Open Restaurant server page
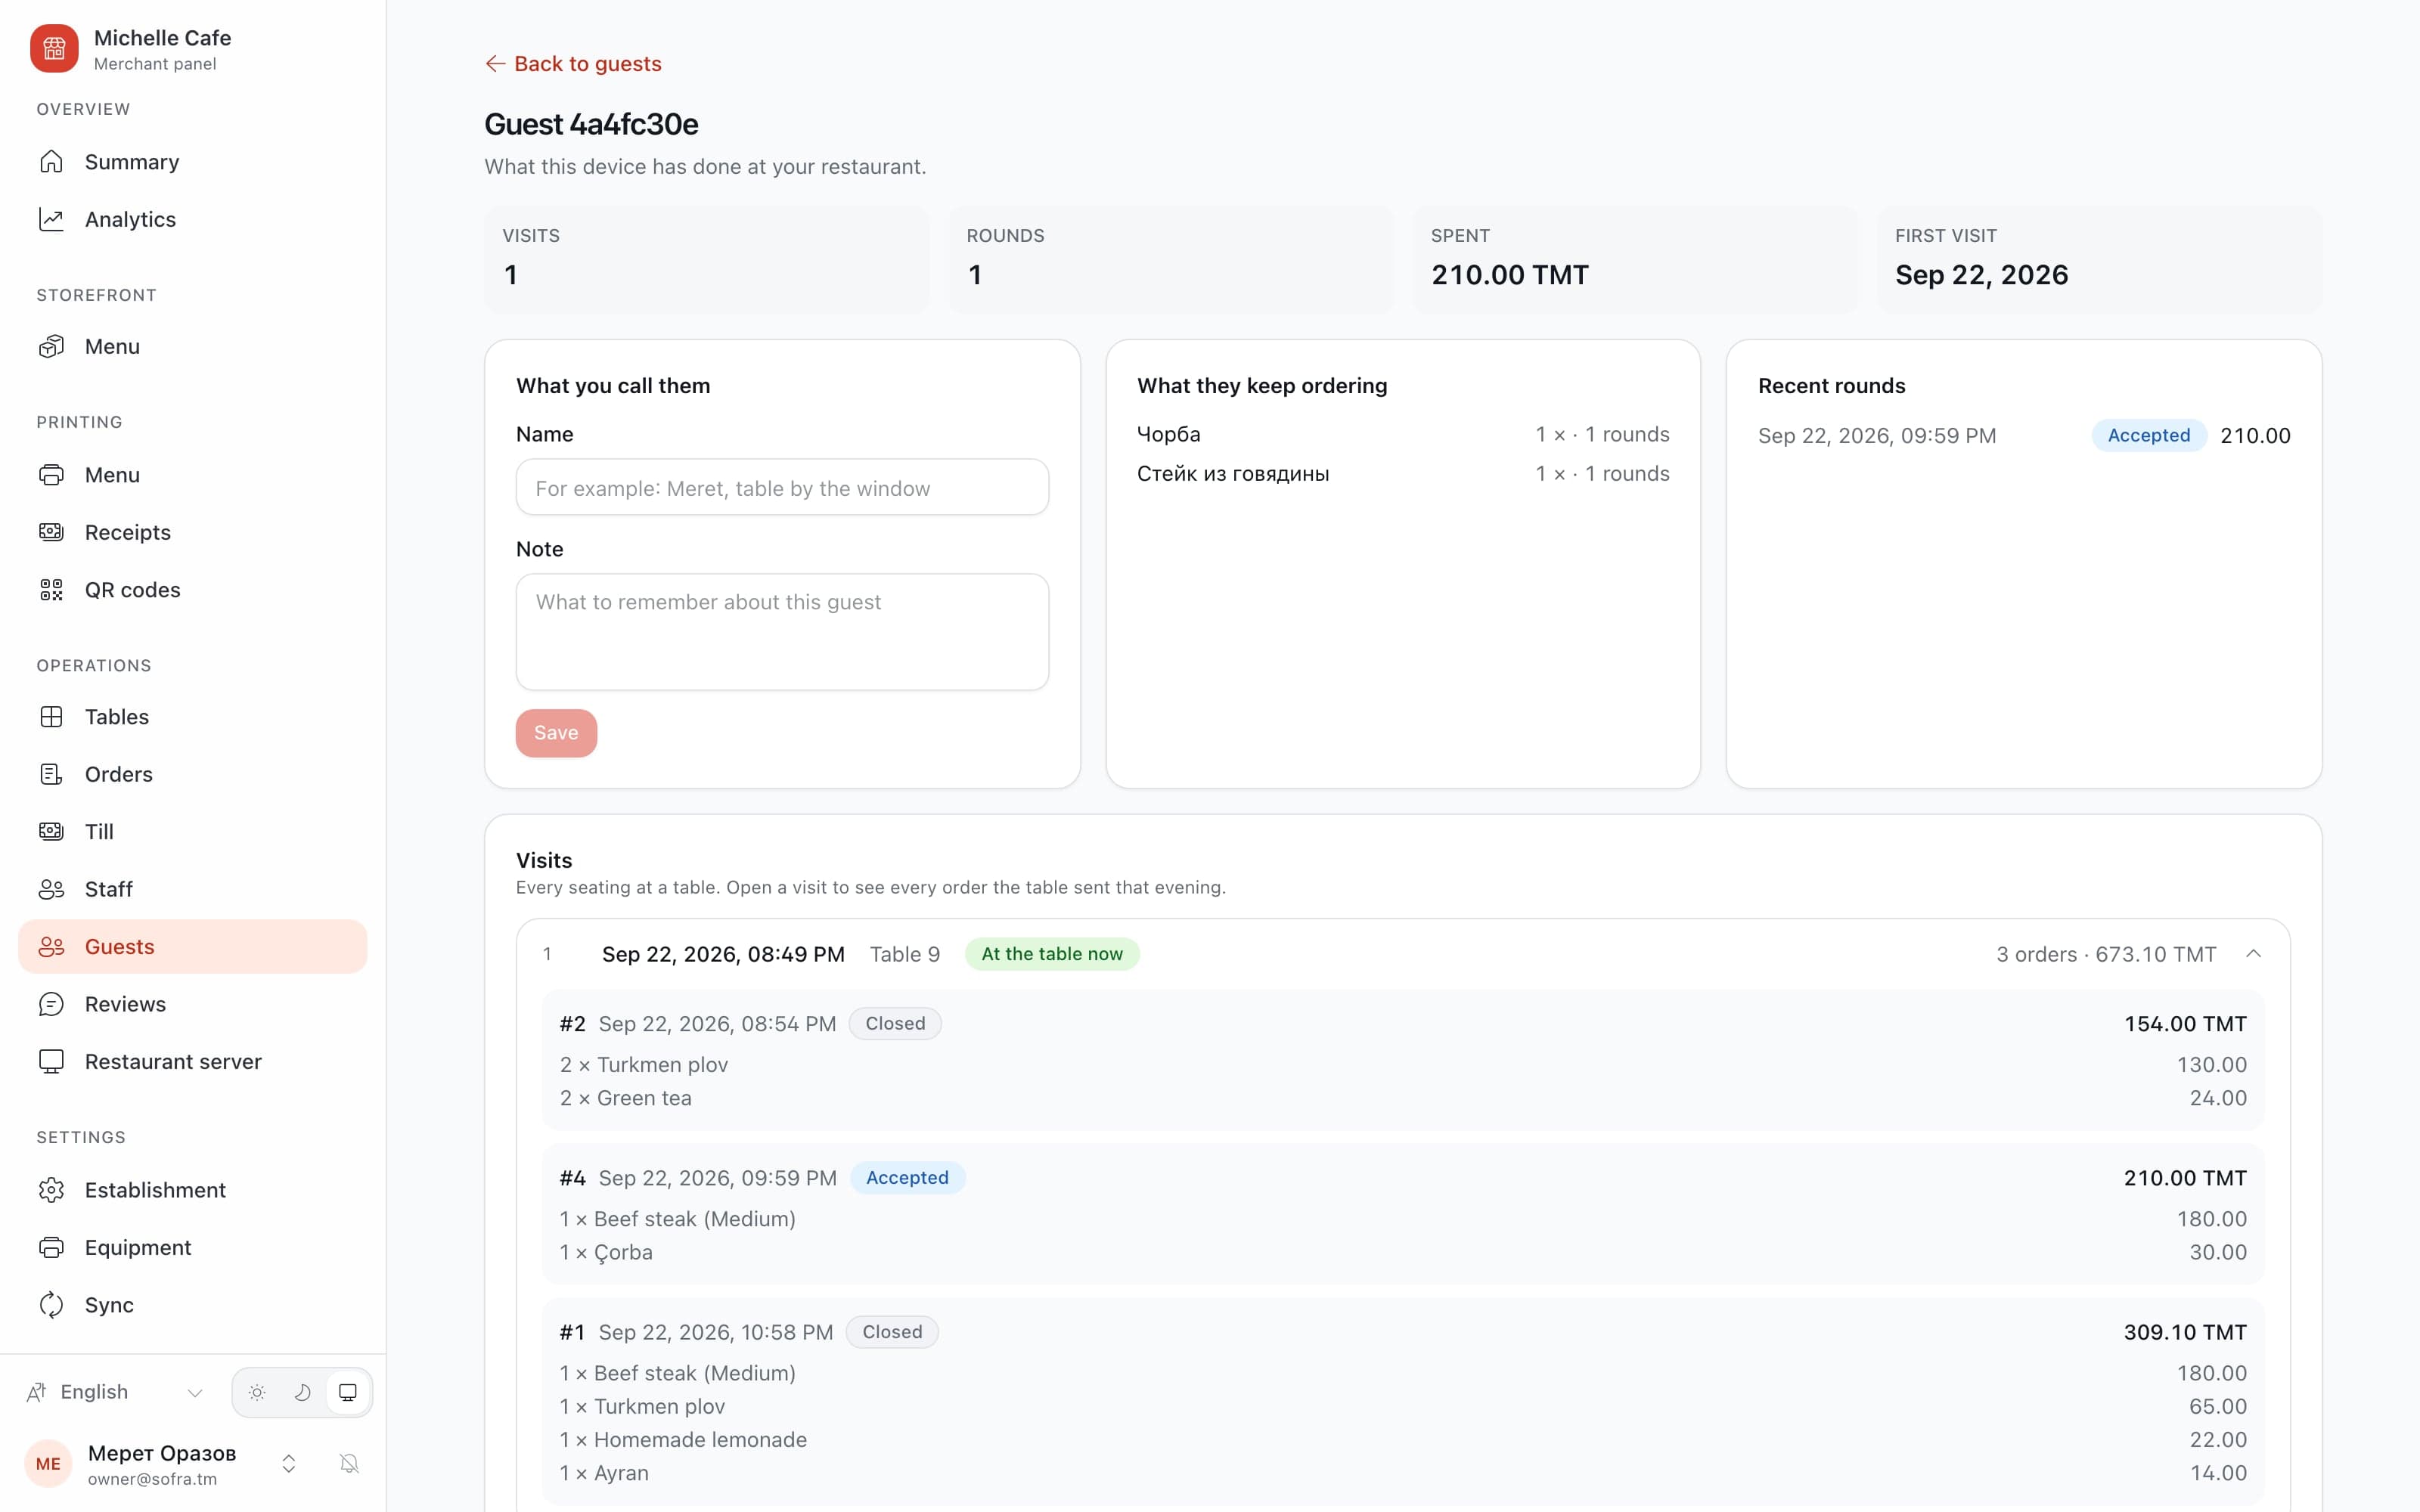Screen dimensions: 2420x1512 coord(193,1061)
